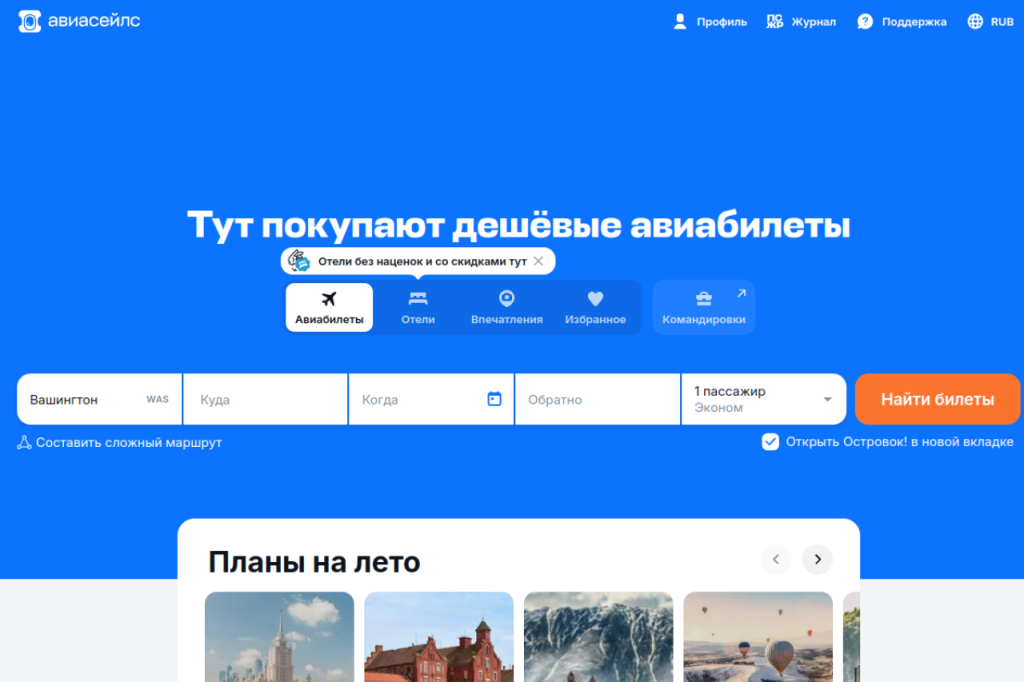Open the Избранное favorites tab
The image size is (1024, 682).
click(596, 307)
